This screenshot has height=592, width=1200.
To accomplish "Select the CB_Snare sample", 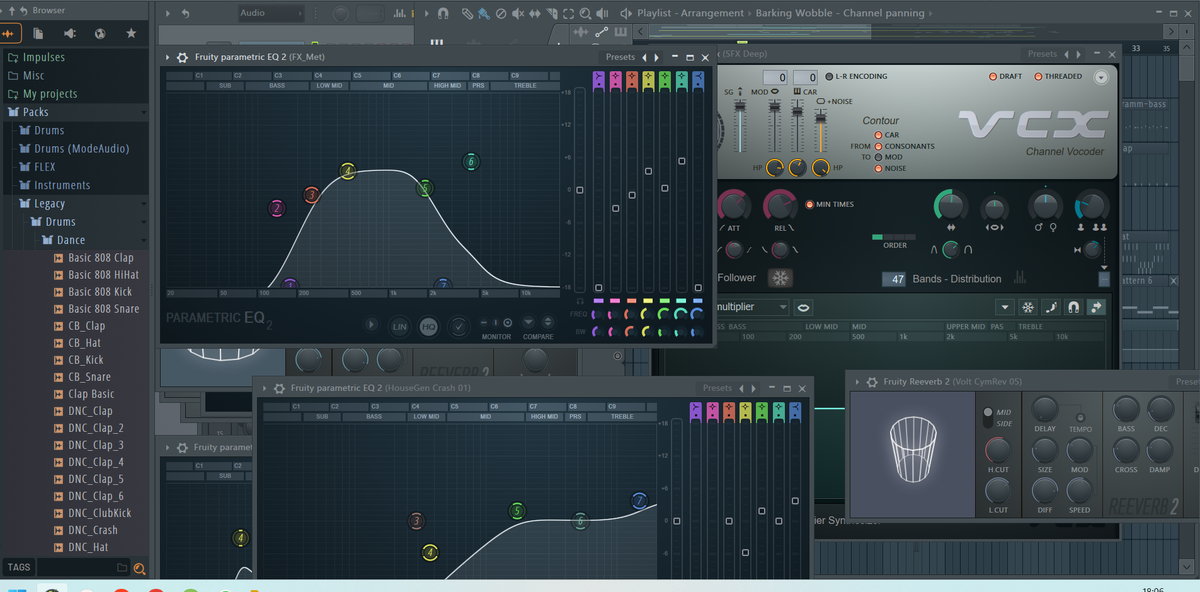I will pyautogui.click(x=89, y=377).
